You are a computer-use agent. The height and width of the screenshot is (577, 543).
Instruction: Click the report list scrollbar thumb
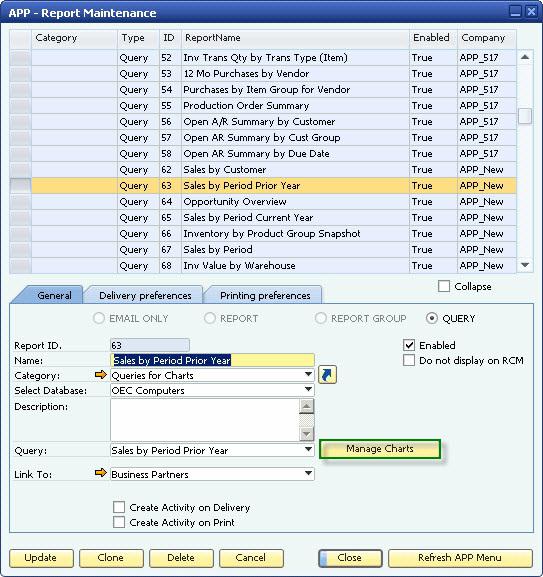pos(525,116)
